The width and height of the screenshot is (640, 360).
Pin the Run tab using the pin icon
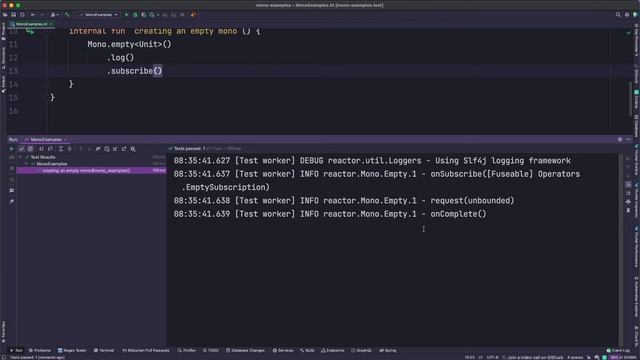(11, 201)
